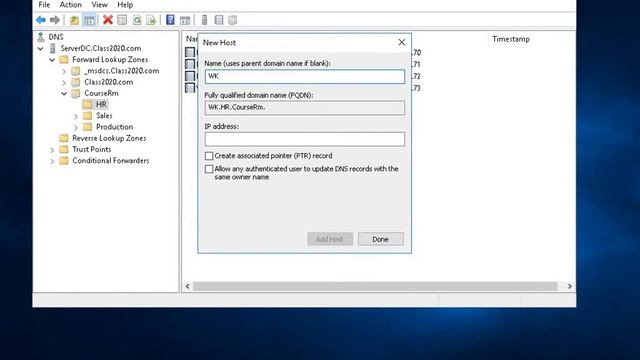
Task: Click the last toolbar icon (New Zone)
Action: [233, 20]
